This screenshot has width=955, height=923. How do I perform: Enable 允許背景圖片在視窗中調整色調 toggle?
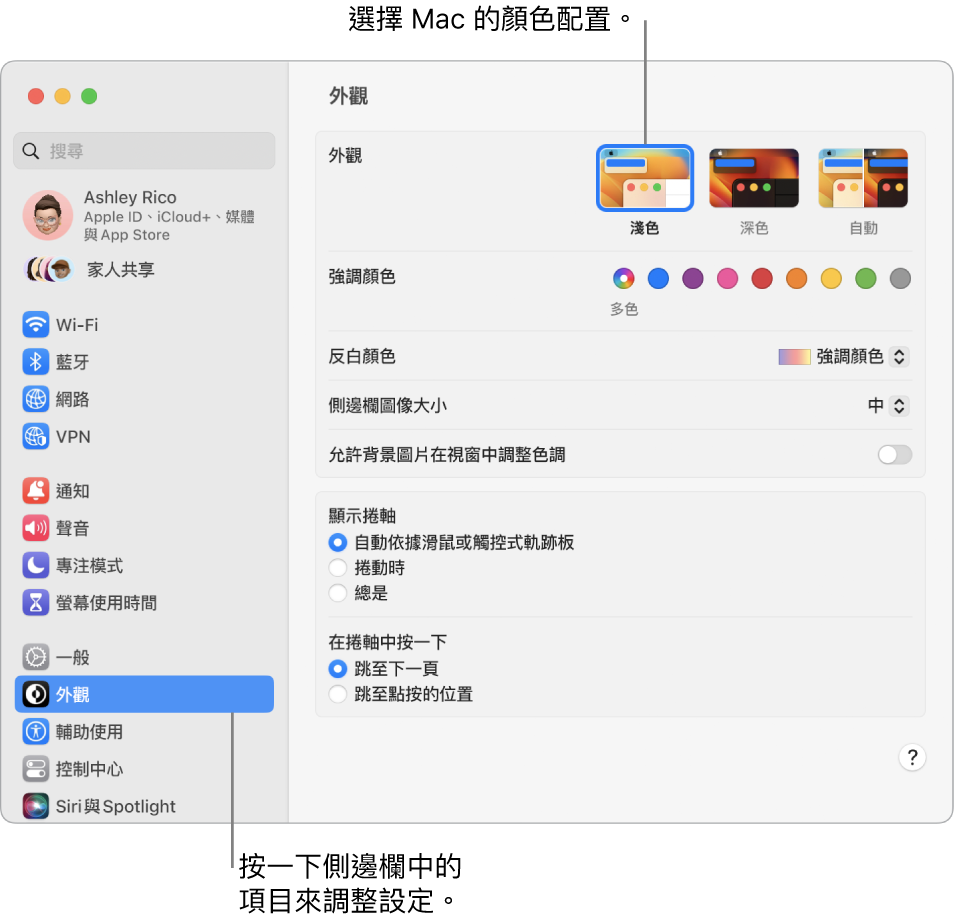coord(894,454)
